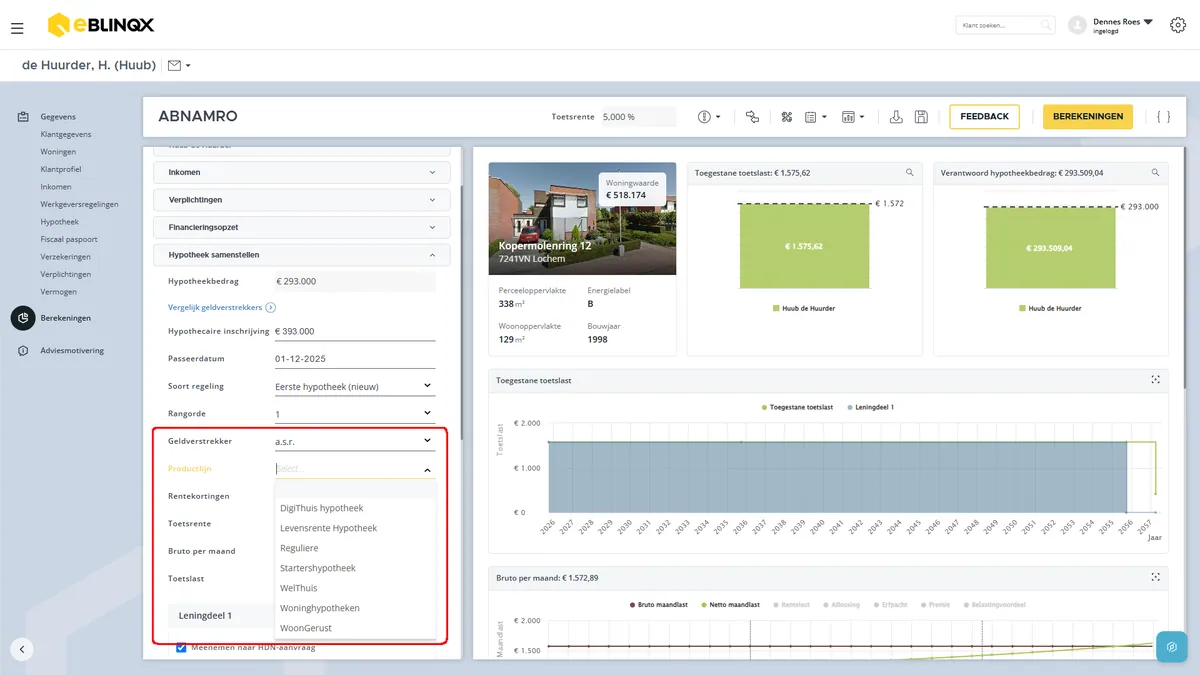Image resolution: width=1200 pixels, height=675 pixels.
Task: Select DigiThuis hypotheek from the list
Action: [355, 508]
